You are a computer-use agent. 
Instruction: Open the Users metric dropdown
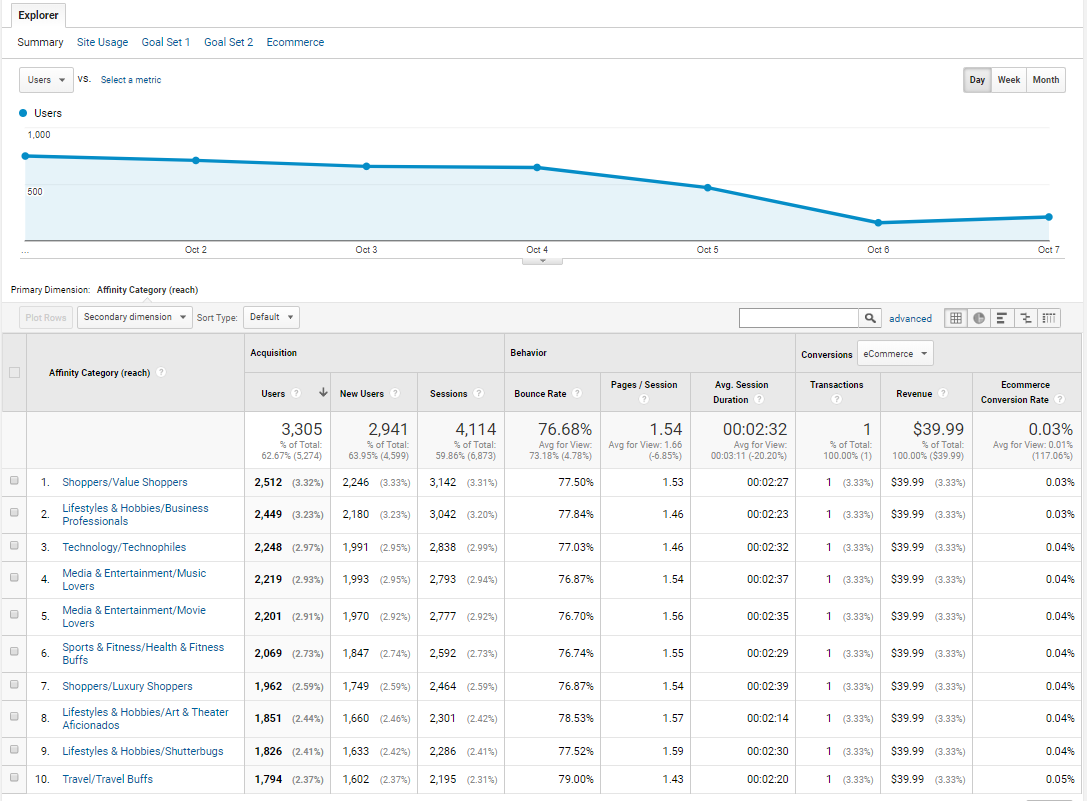[x=46, y=80]
